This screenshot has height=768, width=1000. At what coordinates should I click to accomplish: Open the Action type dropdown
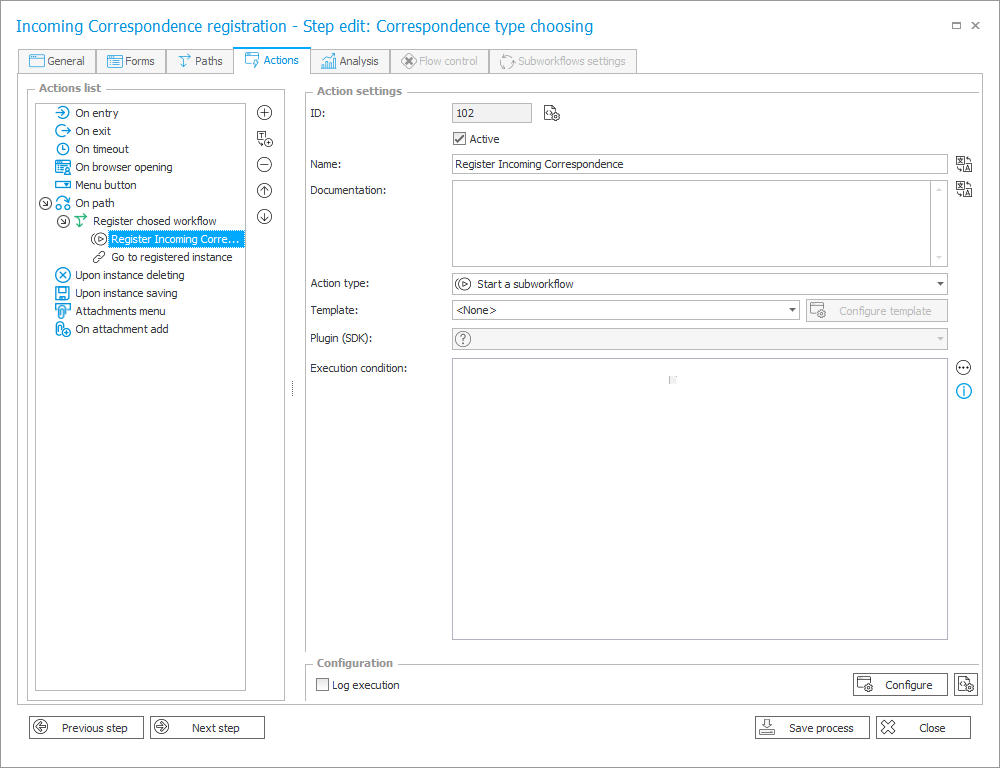coord(938,283)
